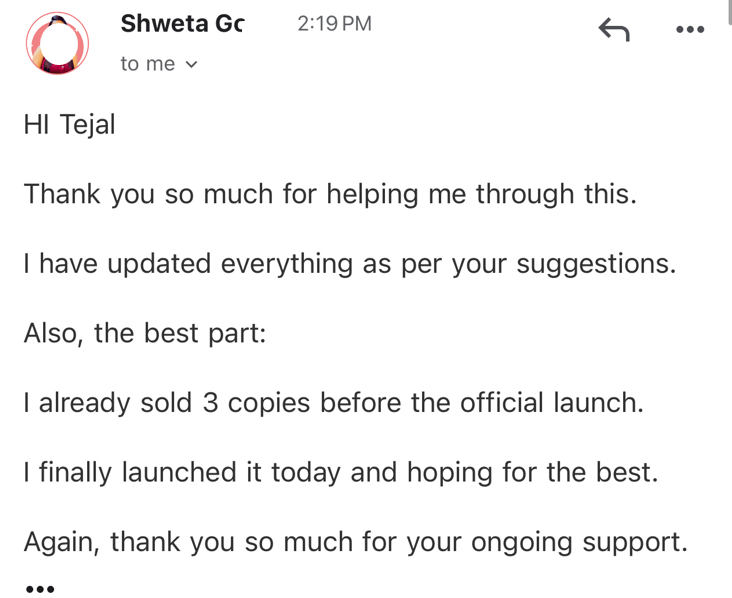This screenshot has width=732, height=598.
Task: Click the 'sold 3 copies' sentence
Action: tap(334, 403)
